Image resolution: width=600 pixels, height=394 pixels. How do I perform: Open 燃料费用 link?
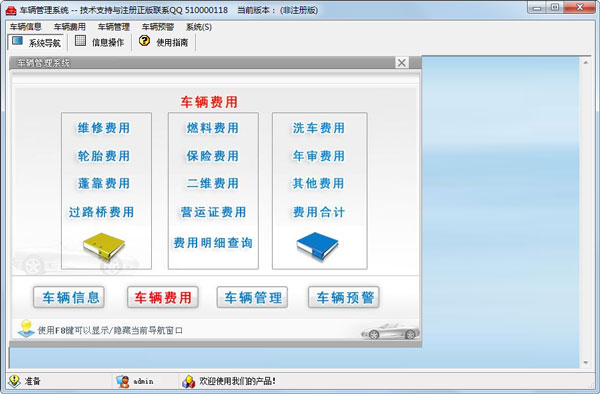pyautogui.click(x=213, y=128)
